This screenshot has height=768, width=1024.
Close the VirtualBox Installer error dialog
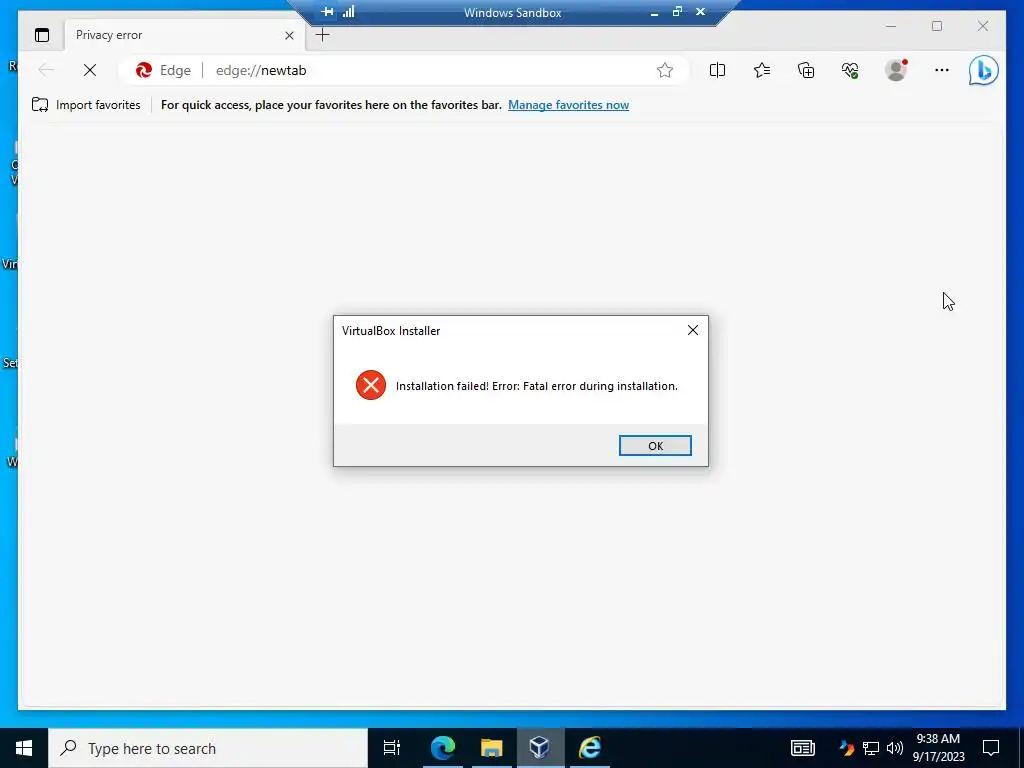tap(693, 330)
